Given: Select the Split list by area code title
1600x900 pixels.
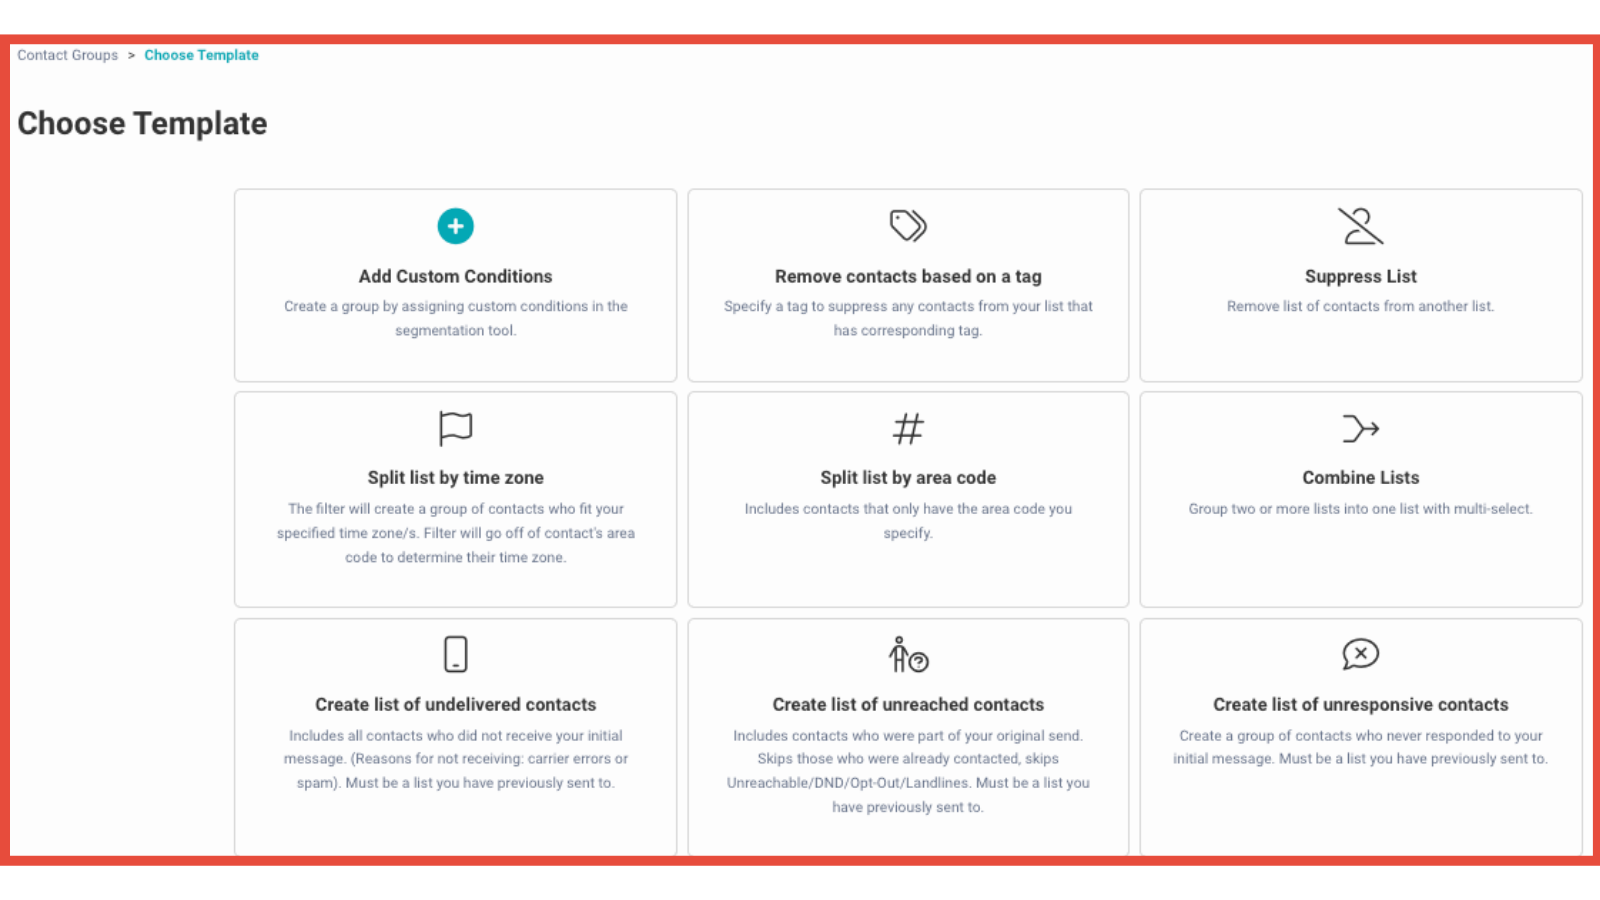Looking at the screenshot, I should (x=908, y=478).
